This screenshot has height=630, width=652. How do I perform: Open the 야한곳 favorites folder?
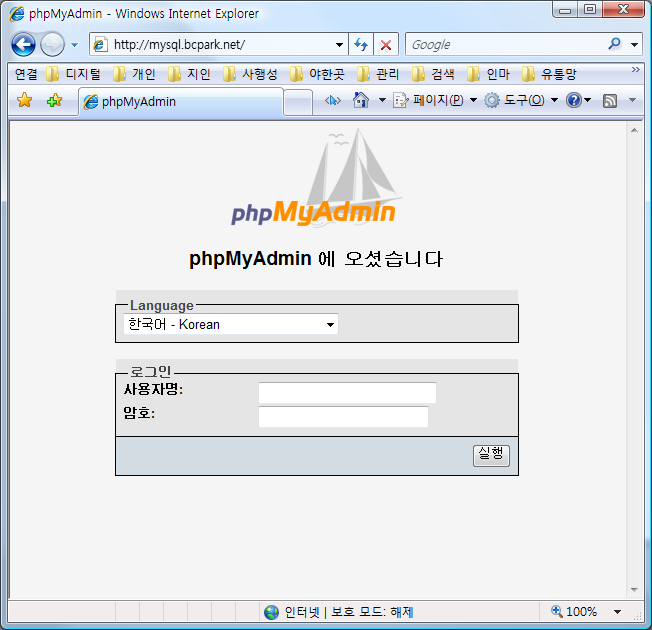pos(317,74)
